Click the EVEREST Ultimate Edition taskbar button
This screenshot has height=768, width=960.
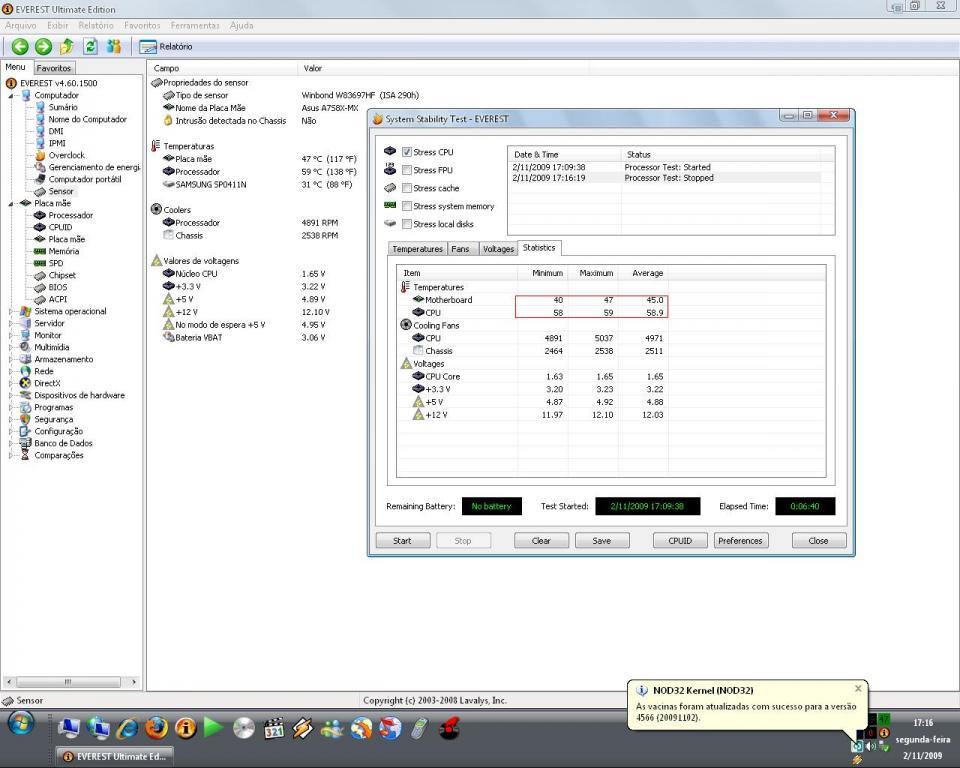(115, 756)
